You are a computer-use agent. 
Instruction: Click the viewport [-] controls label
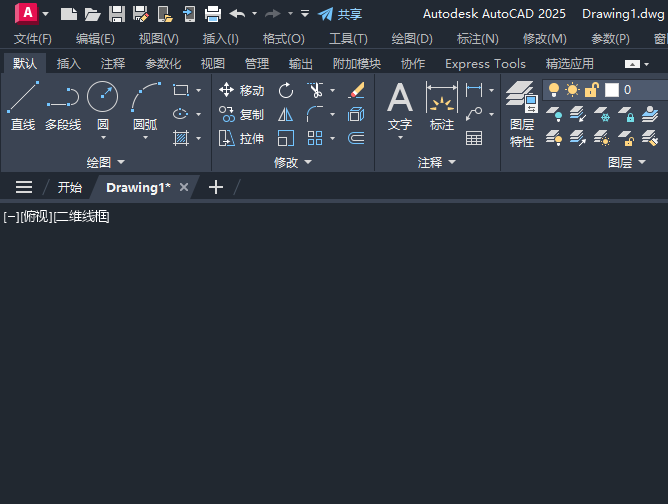click(11, 217)
